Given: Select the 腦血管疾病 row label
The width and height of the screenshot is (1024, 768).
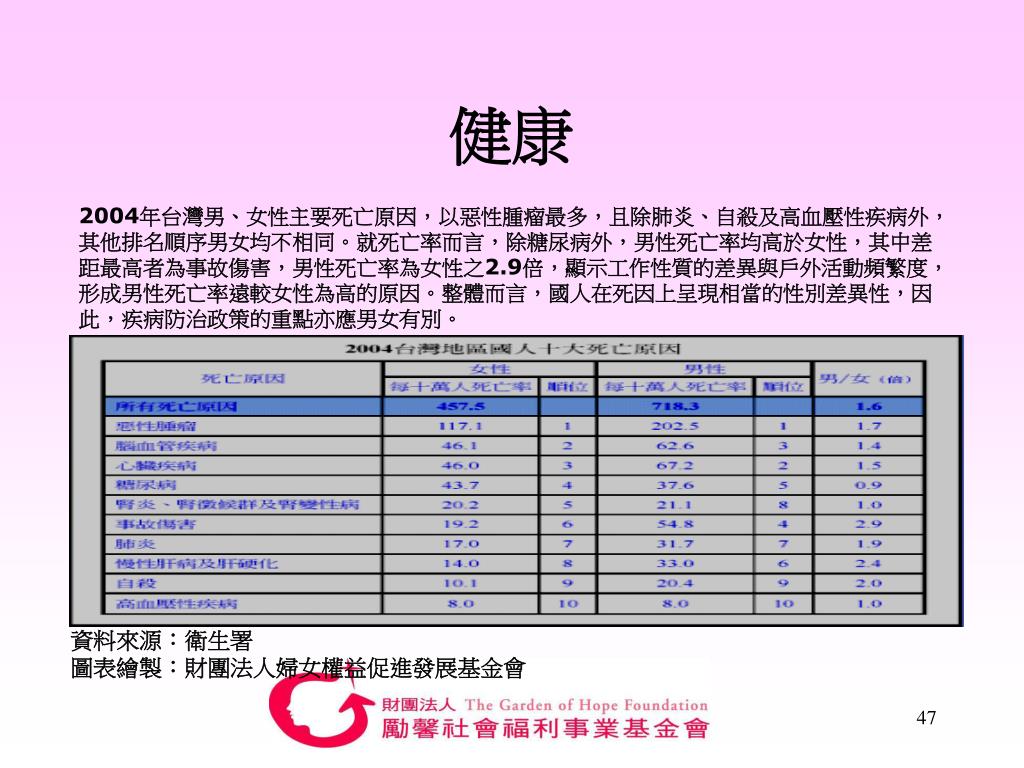Looking at the screenshot, I should 166,445.
